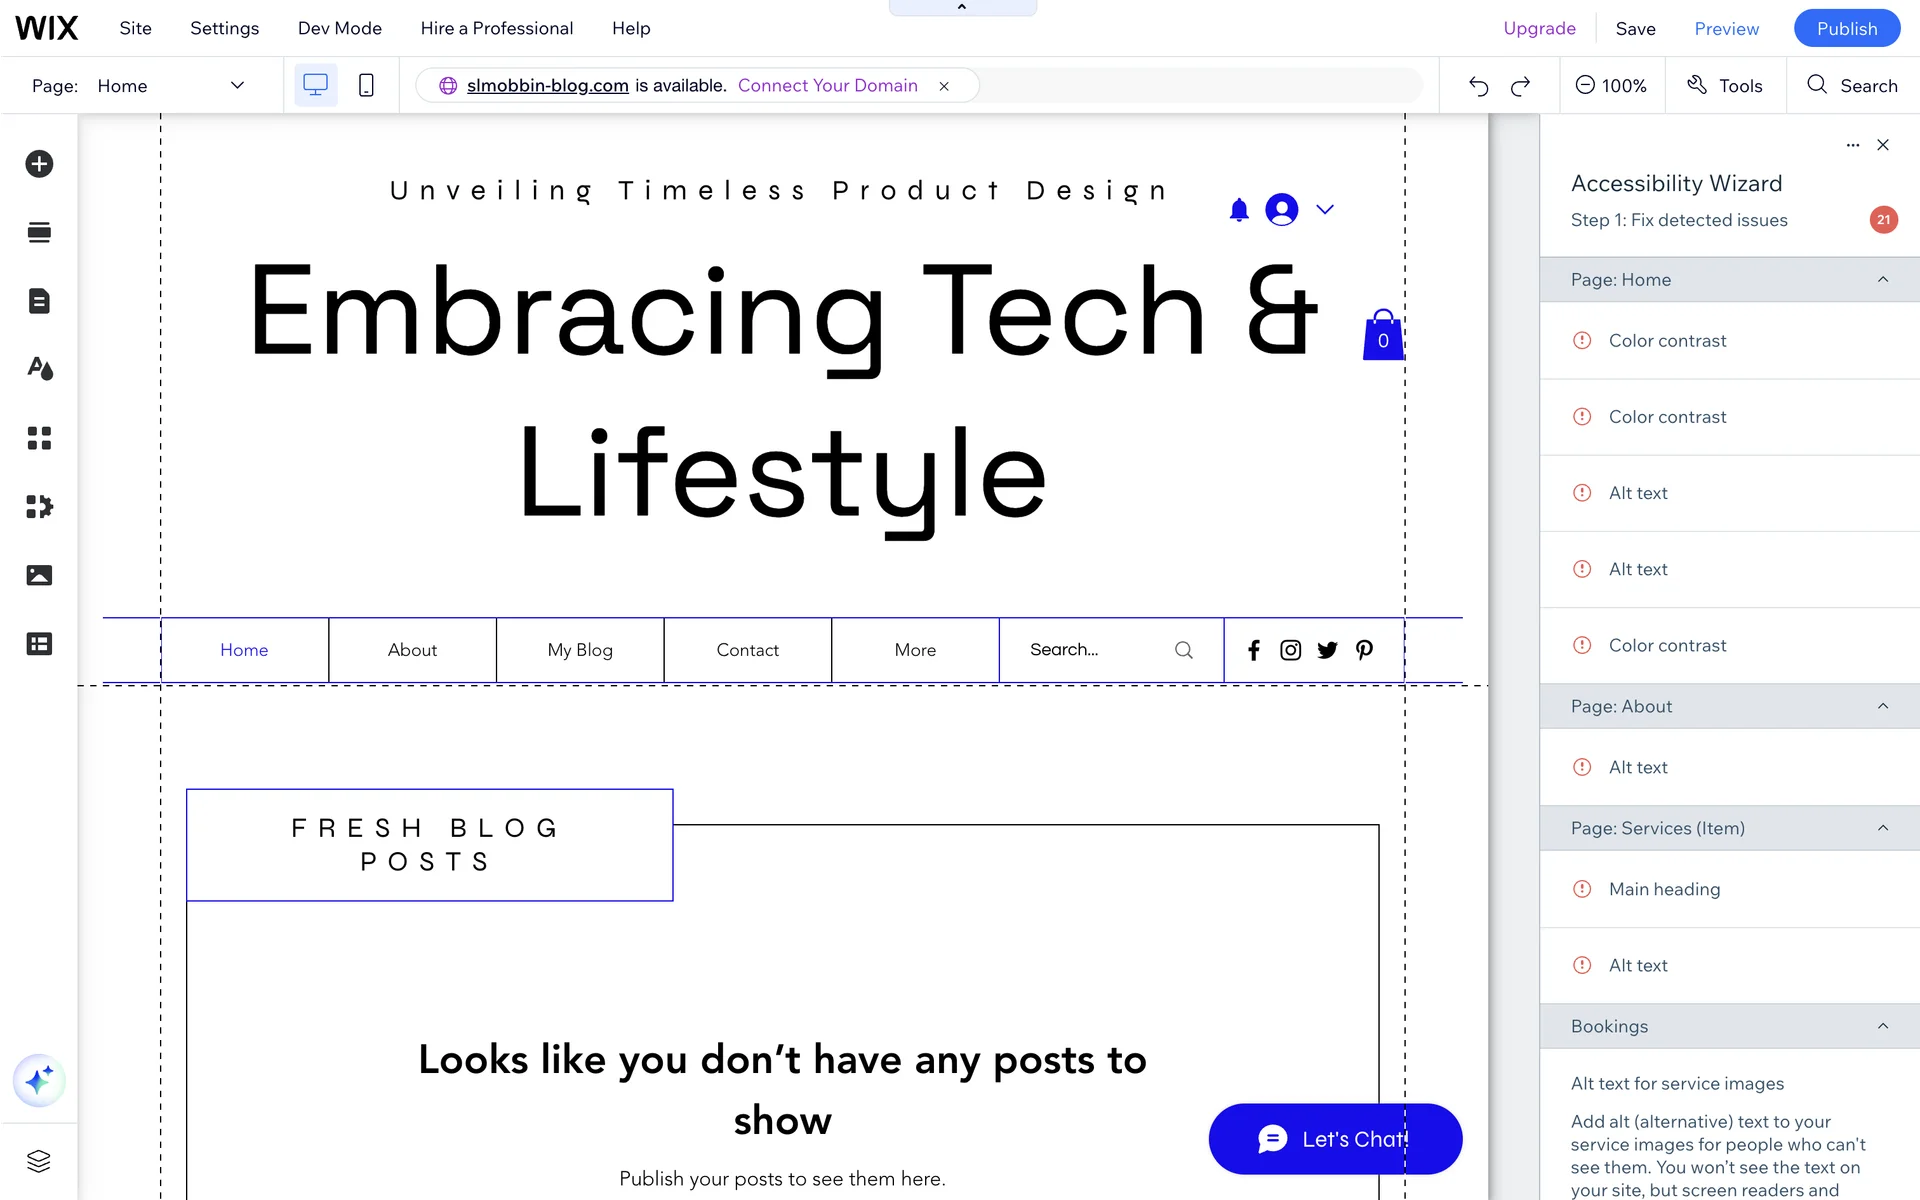This screenshot has width=1920, height=1200.
Task: Switch to desktop view editor
Action: click(x=315, y=86)
